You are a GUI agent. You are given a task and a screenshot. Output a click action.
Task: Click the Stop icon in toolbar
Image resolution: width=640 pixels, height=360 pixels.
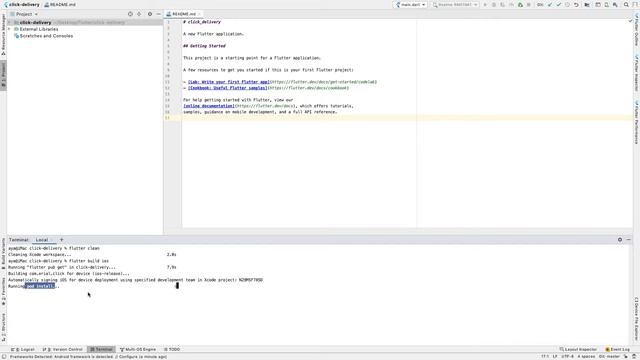pos(528,4)
